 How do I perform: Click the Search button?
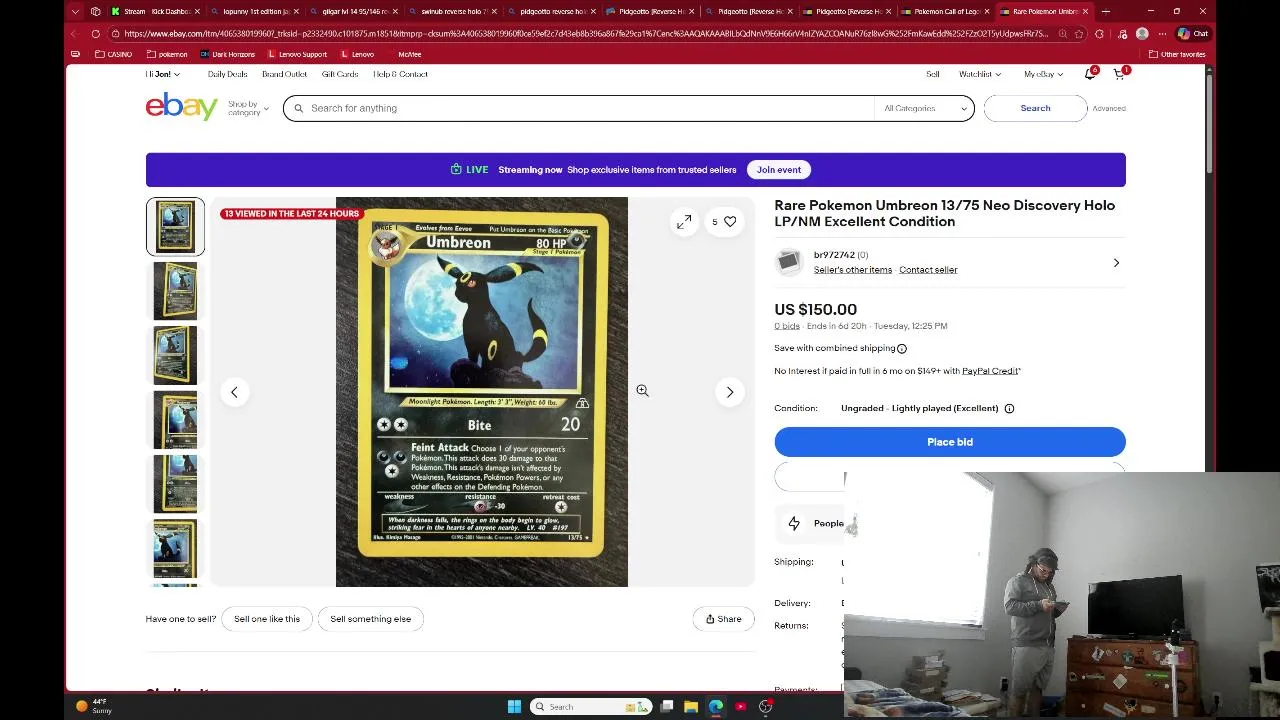click(x=1035, y=108)
